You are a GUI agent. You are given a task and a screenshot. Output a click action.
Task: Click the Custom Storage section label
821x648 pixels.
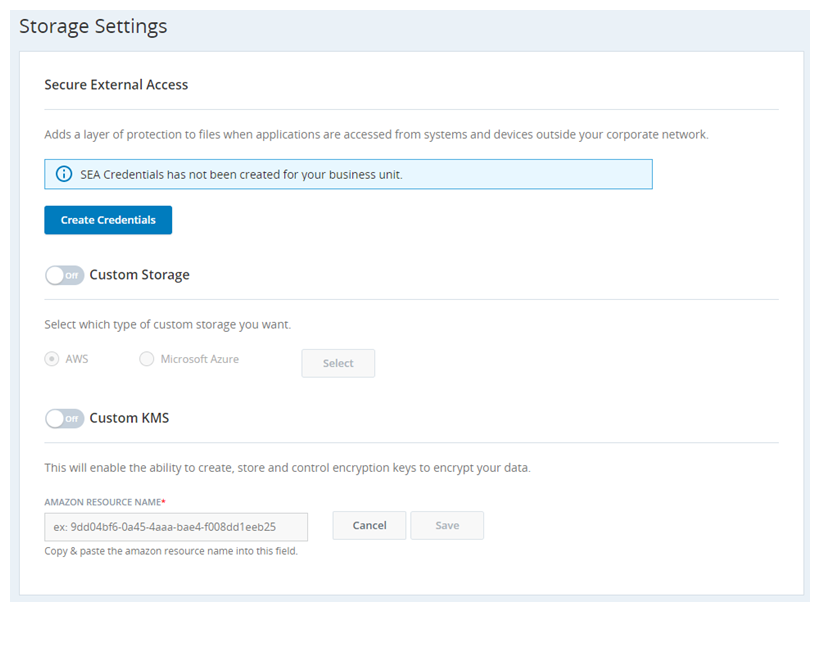(x=139, y=275)
